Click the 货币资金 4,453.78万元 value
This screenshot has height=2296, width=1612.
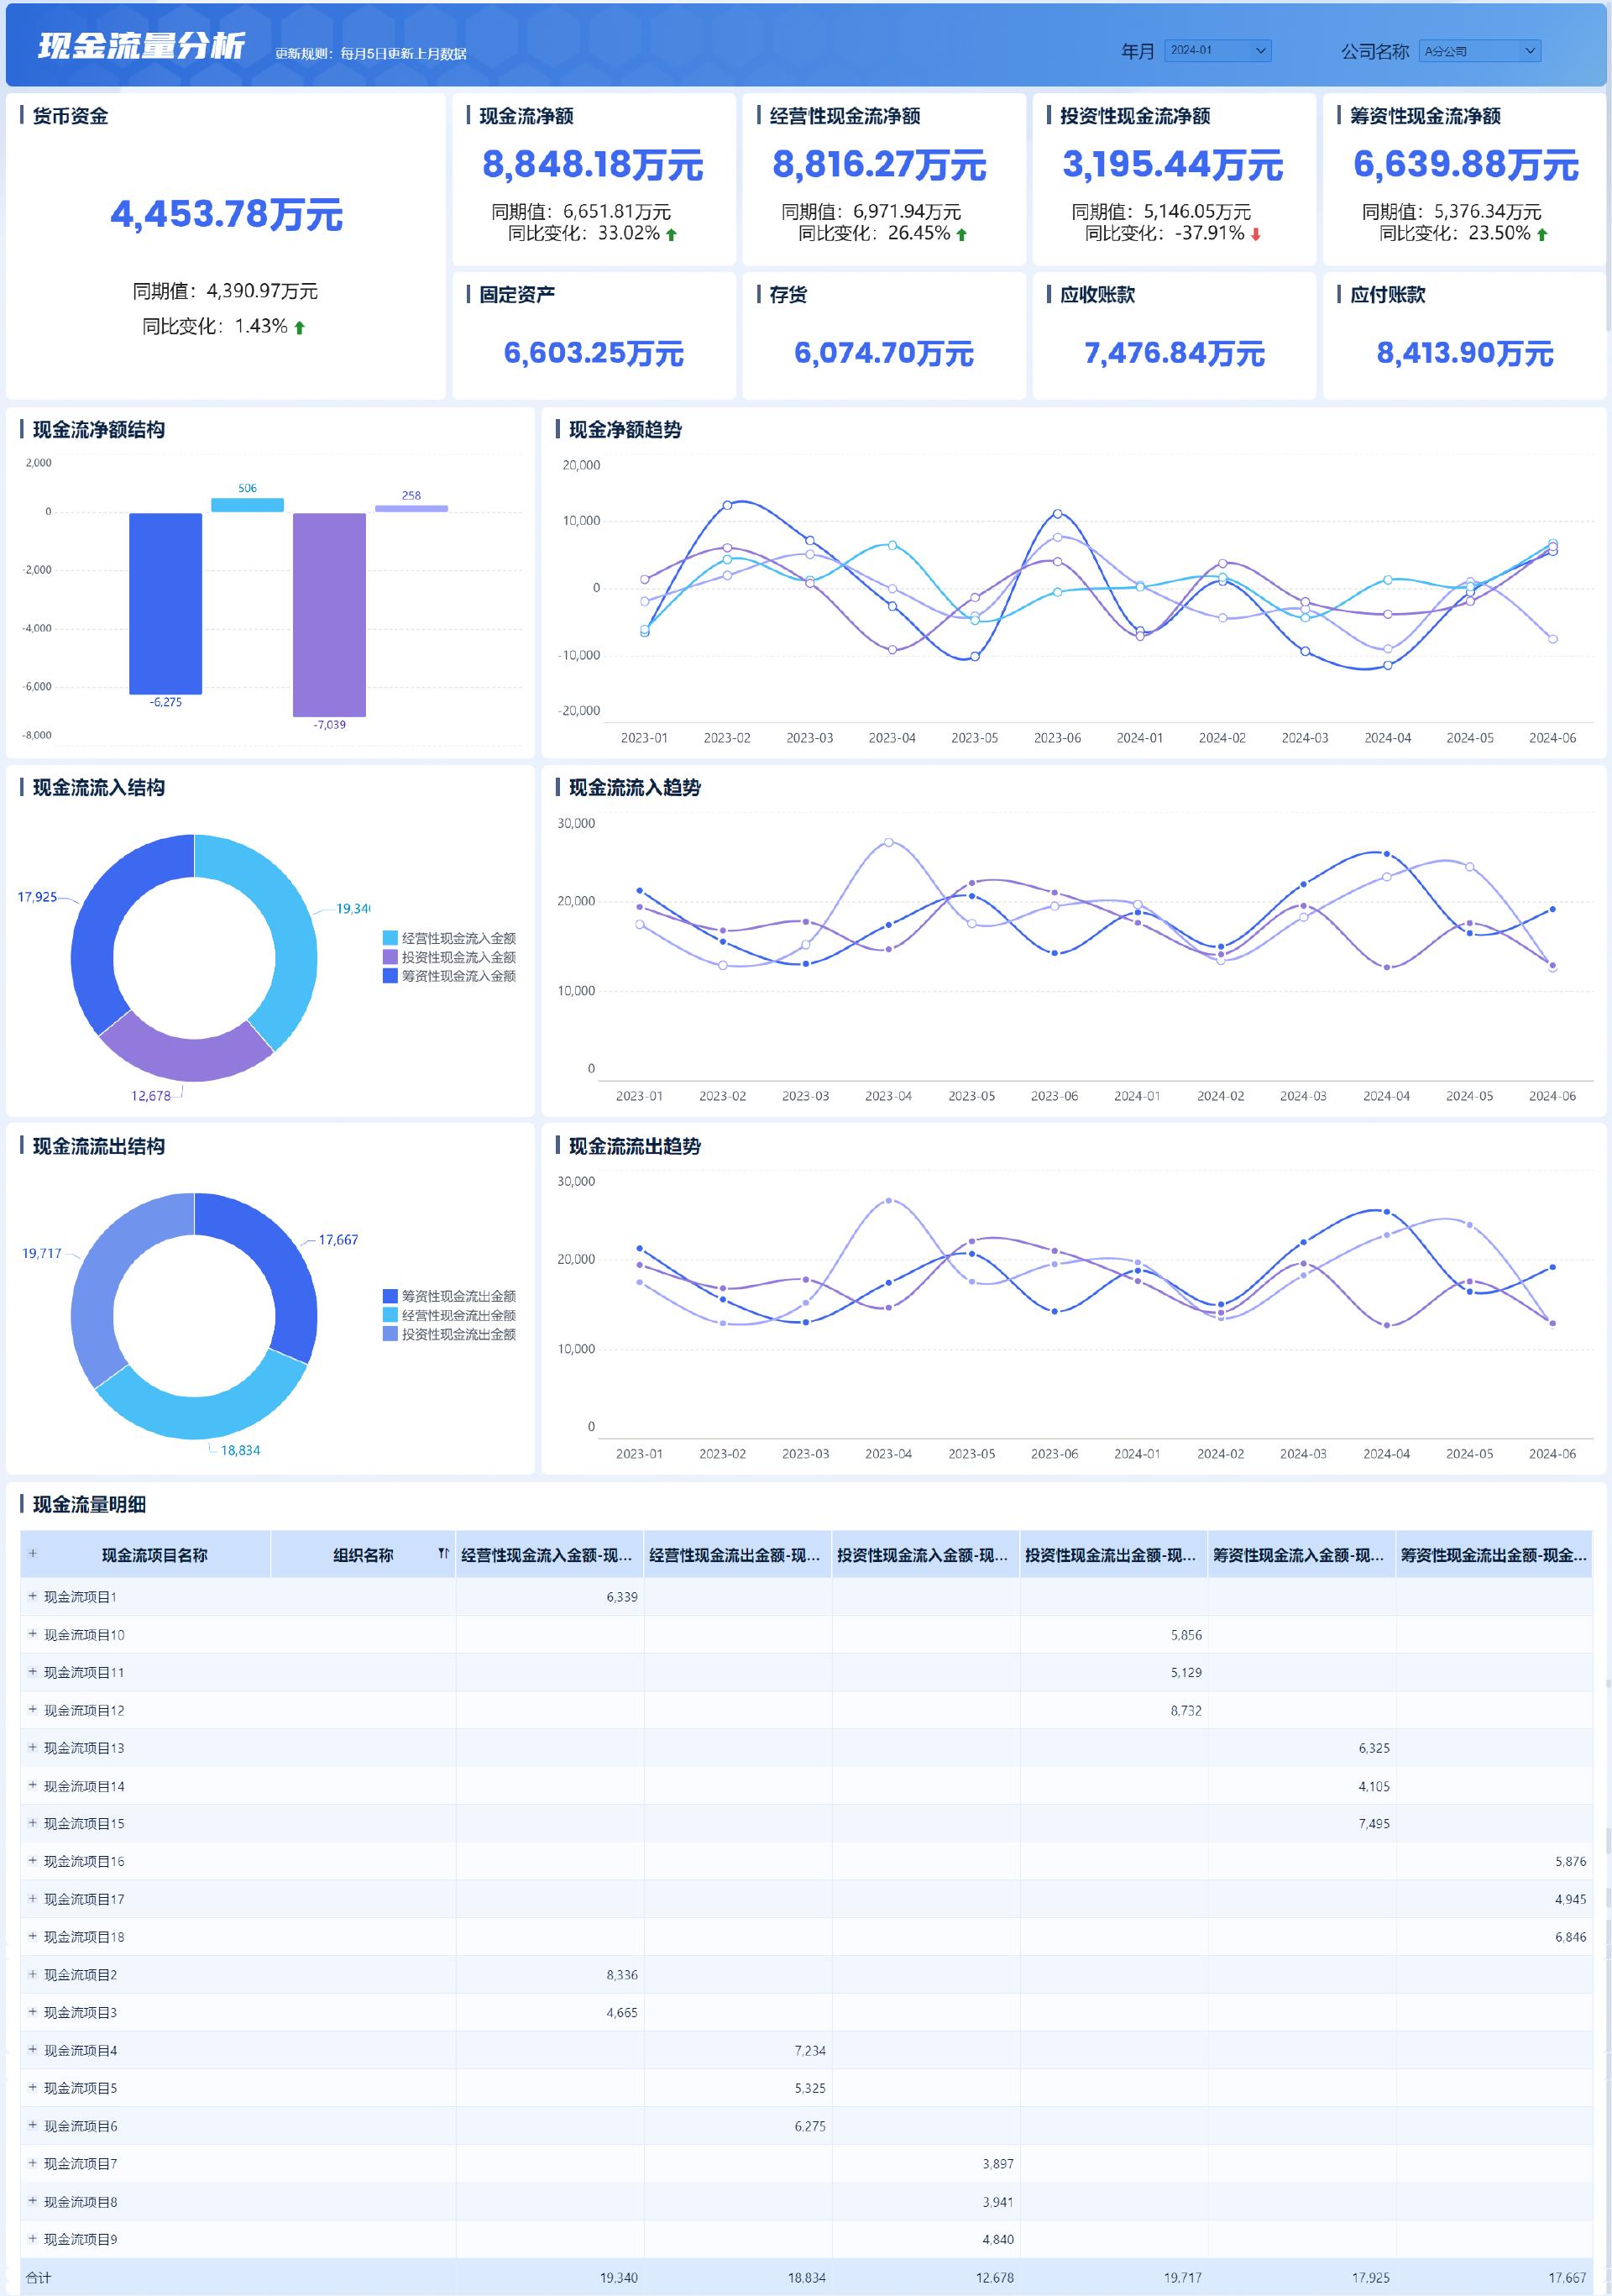tap(226, 215)
